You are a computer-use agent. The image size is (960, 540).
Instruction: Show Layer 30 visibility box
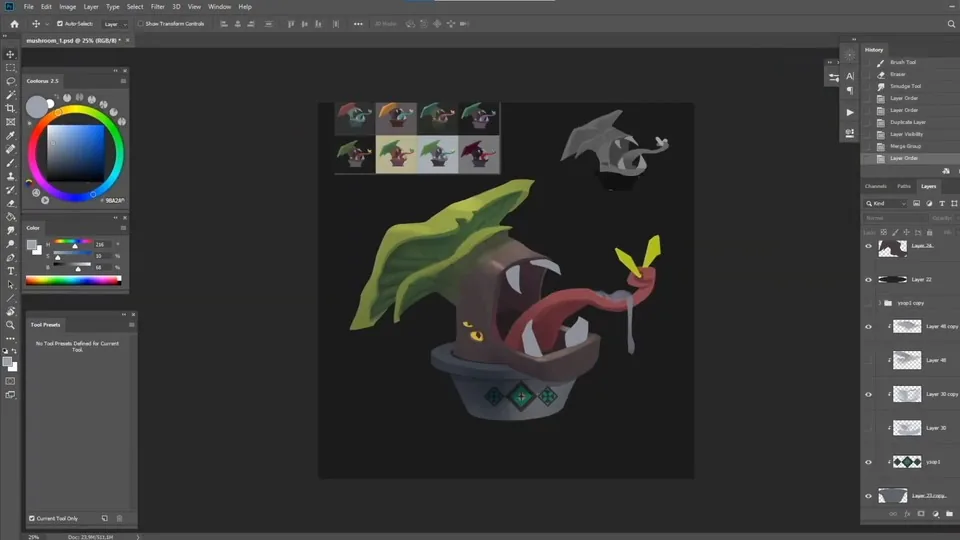pos(868,428)
